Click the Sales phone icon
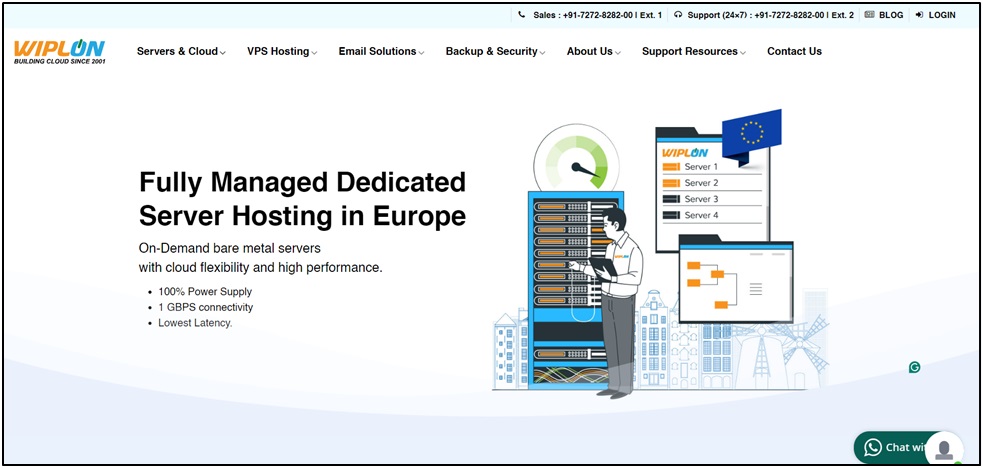This screenshot has width=983, height=468. (x=522, y=15)
